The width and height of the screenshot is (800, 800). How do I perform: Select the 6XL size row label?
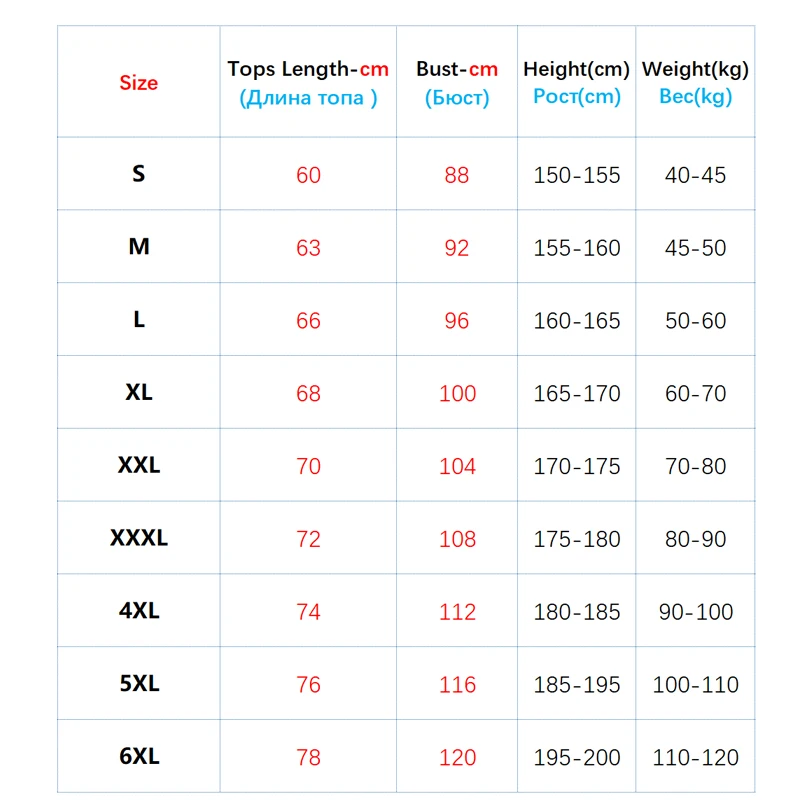click(x=138, y=757)
